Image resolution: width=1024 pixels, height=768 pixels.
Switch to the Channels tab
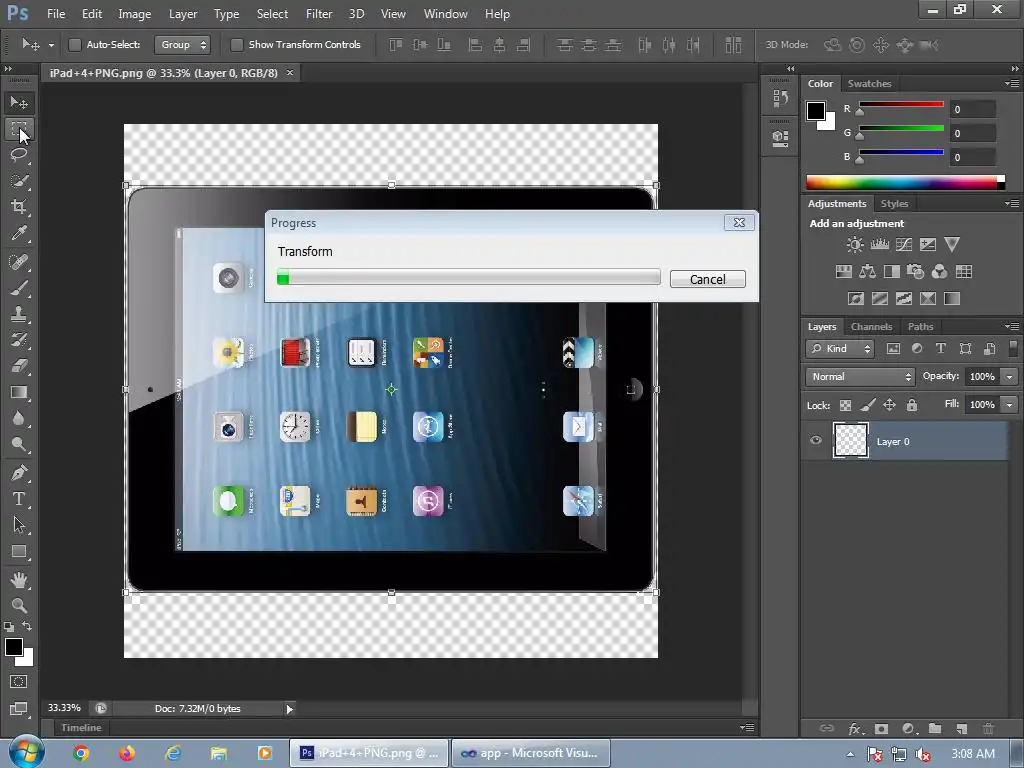(x=871, y=327)
